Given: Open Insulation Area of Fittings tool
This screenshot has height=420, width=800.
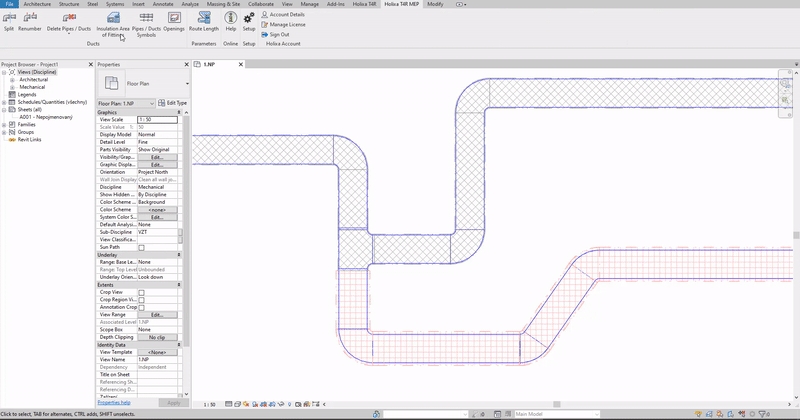Looking at the screenshot, I should click(x=112, y=18).
